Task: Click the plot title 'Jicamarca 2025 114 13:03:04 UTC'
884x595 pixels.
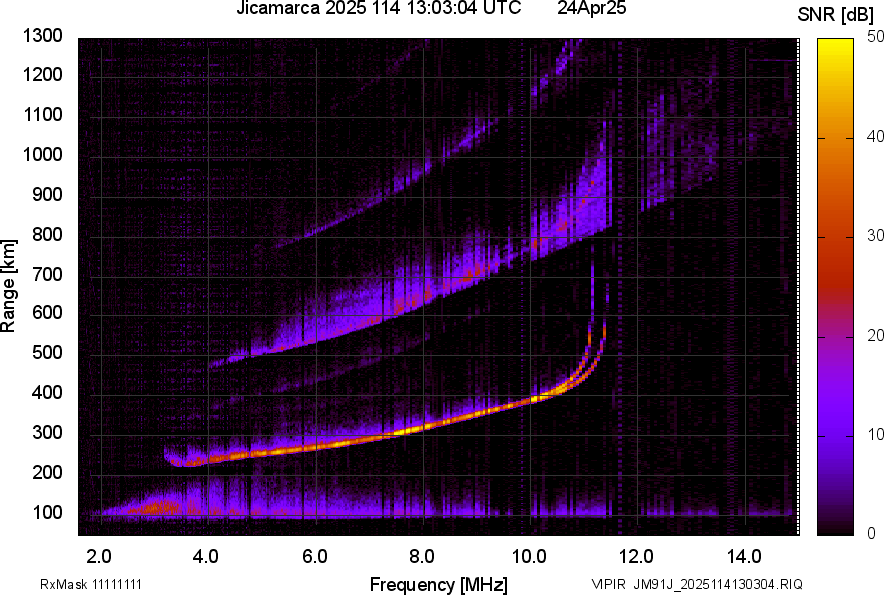Action: pos(378,7)
